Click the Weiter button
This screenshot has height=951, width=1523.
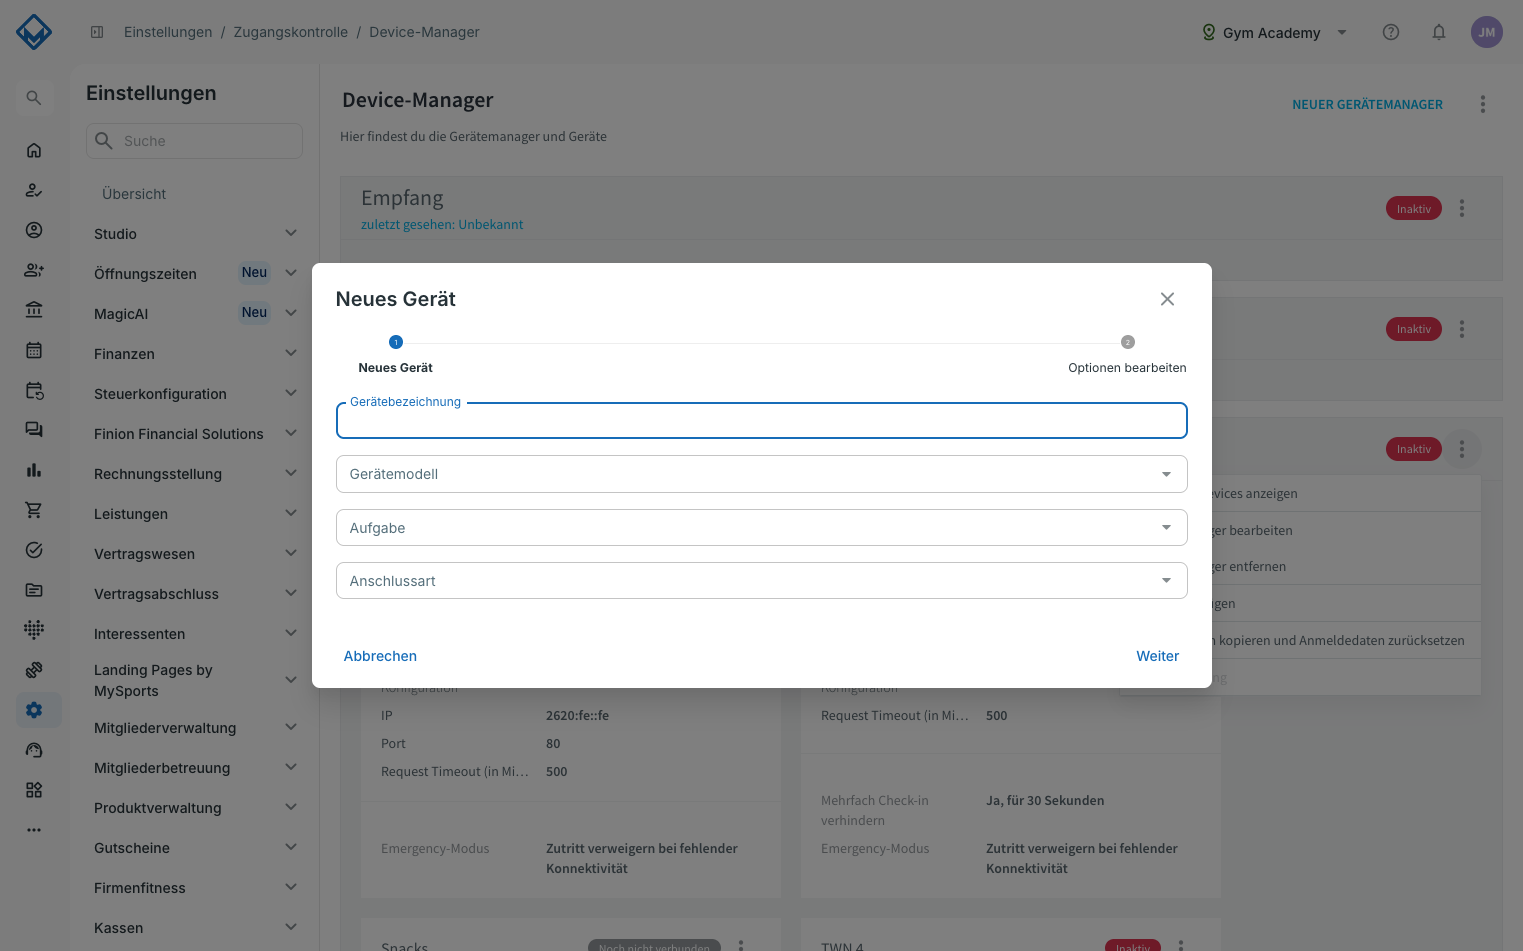[1157, 656]
